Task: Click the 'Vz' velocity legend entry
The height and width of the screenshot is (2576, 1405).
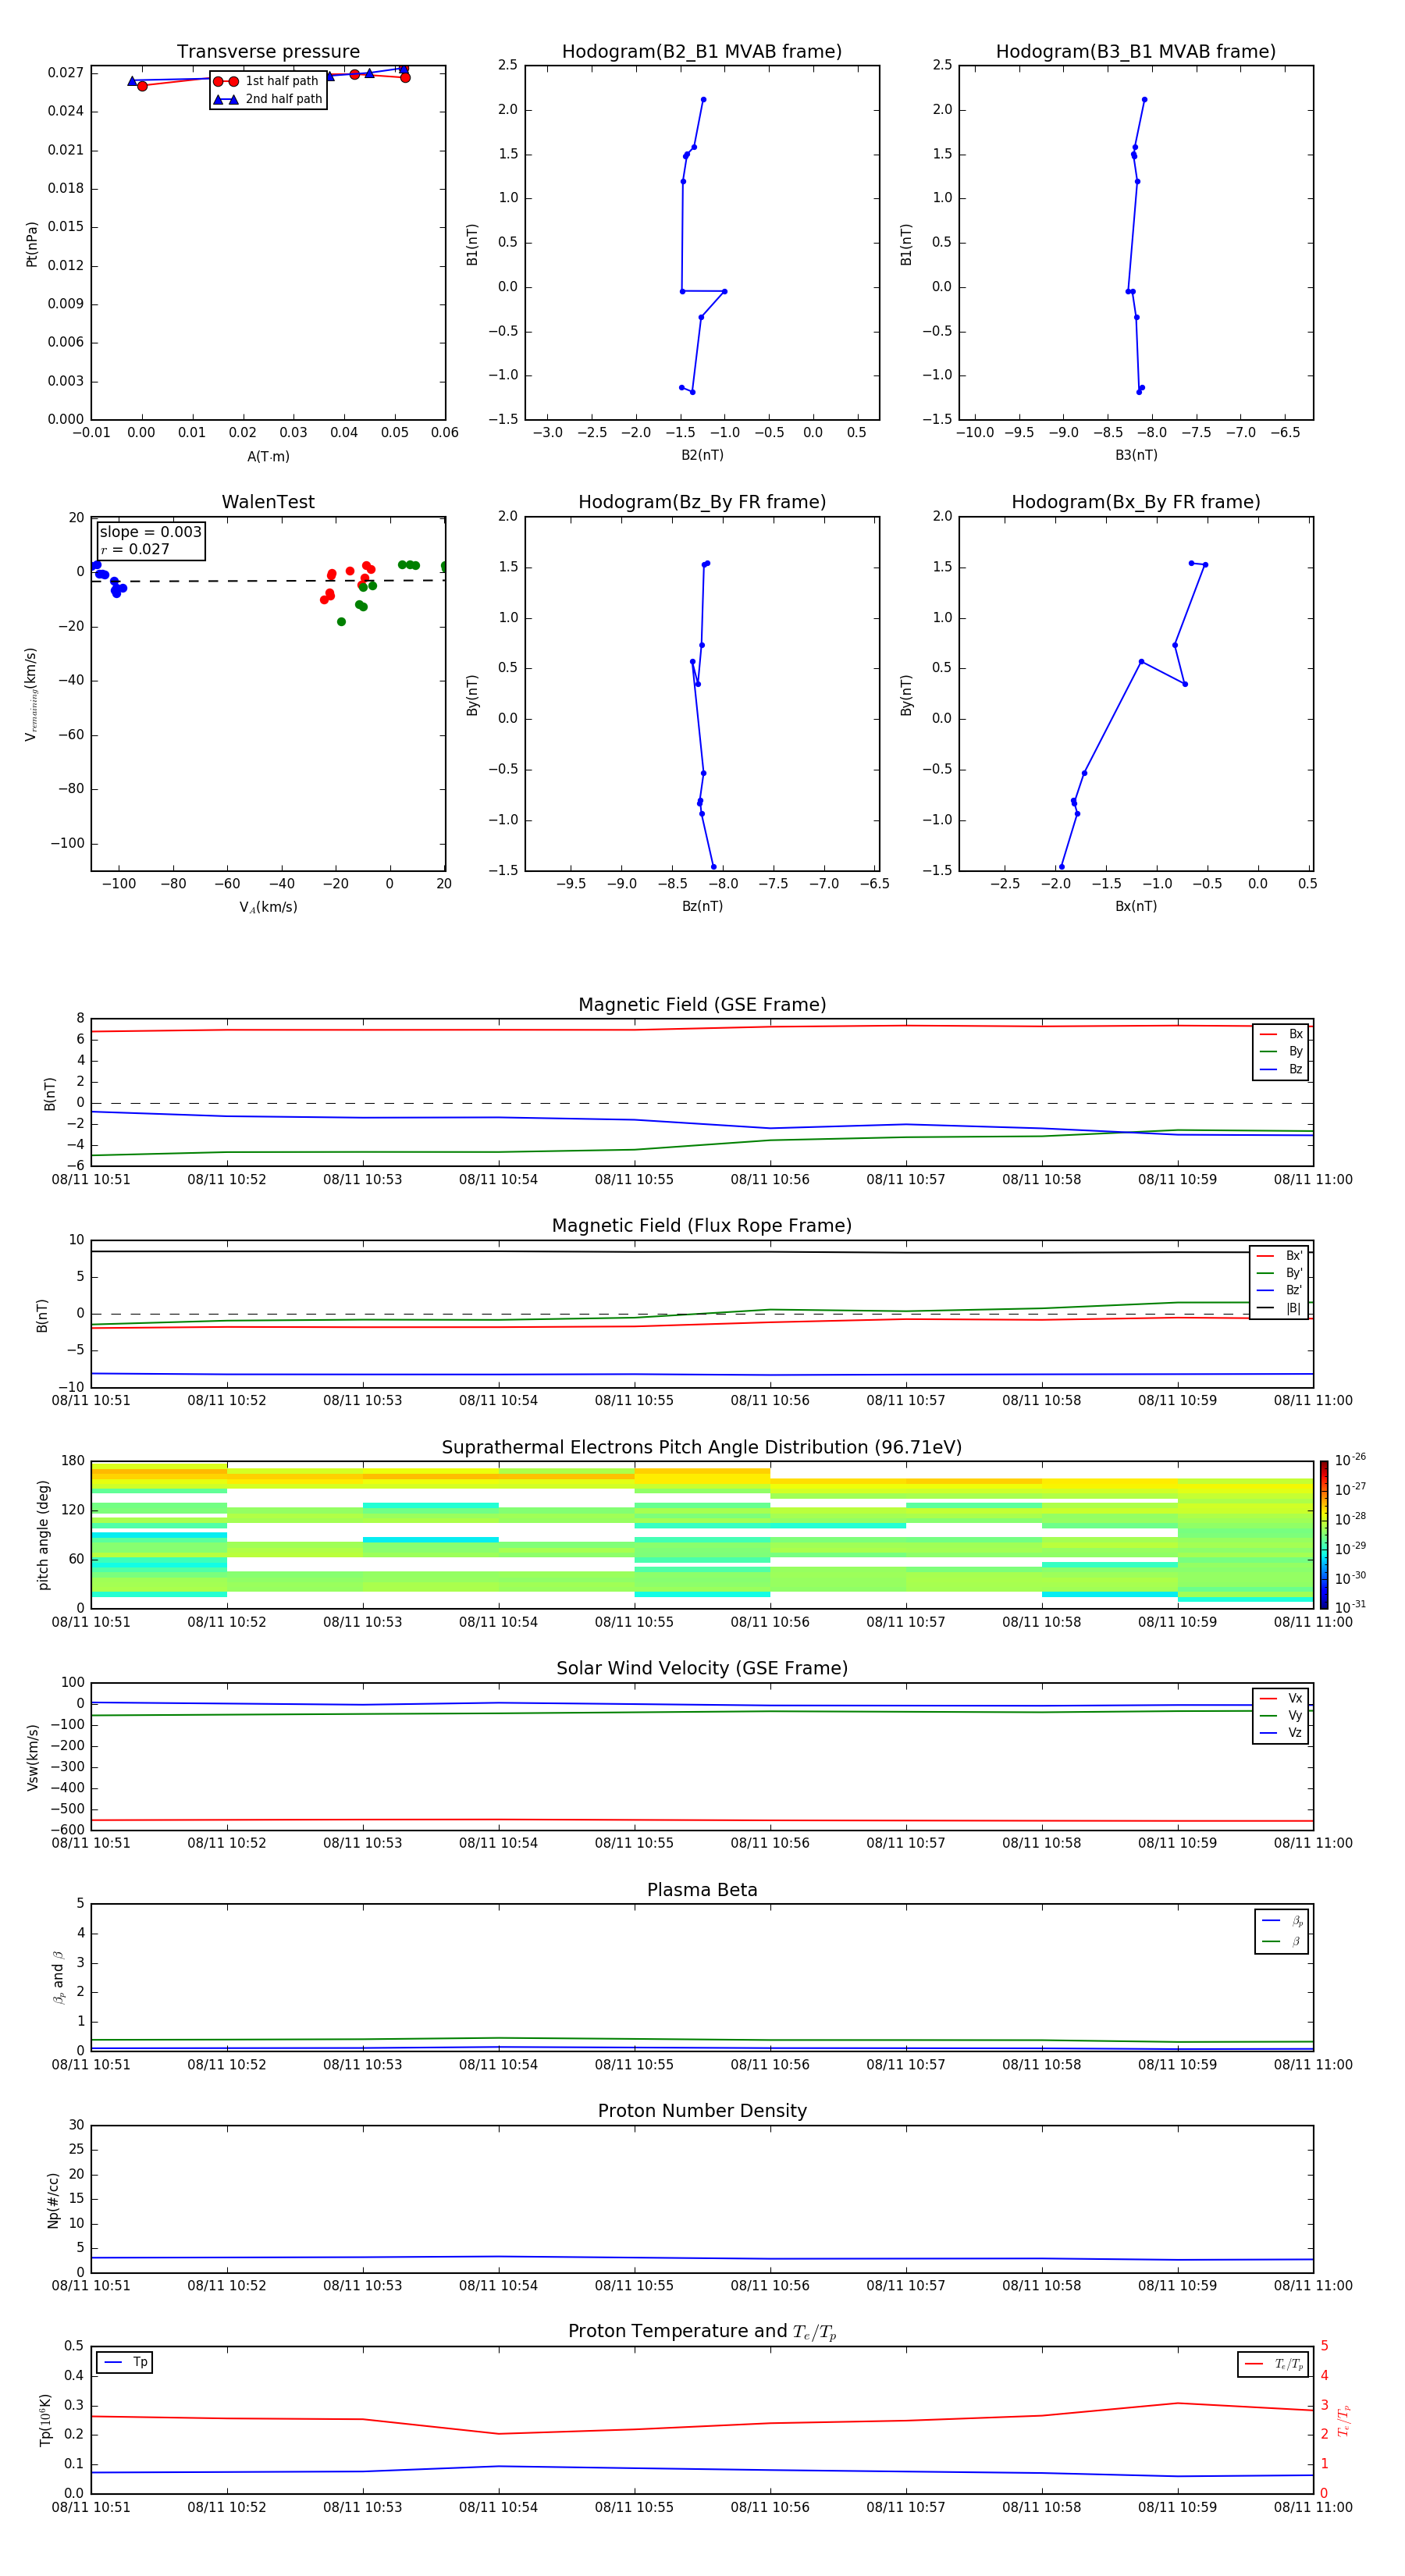Action: [x=1281, y=1733]
